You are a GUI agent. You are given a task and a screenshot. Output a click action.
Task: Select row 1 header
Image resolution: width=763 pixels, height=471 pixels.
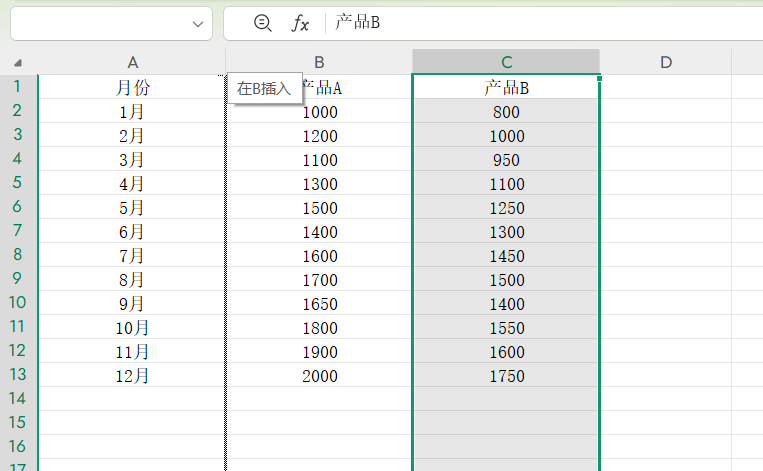(18, 87)
